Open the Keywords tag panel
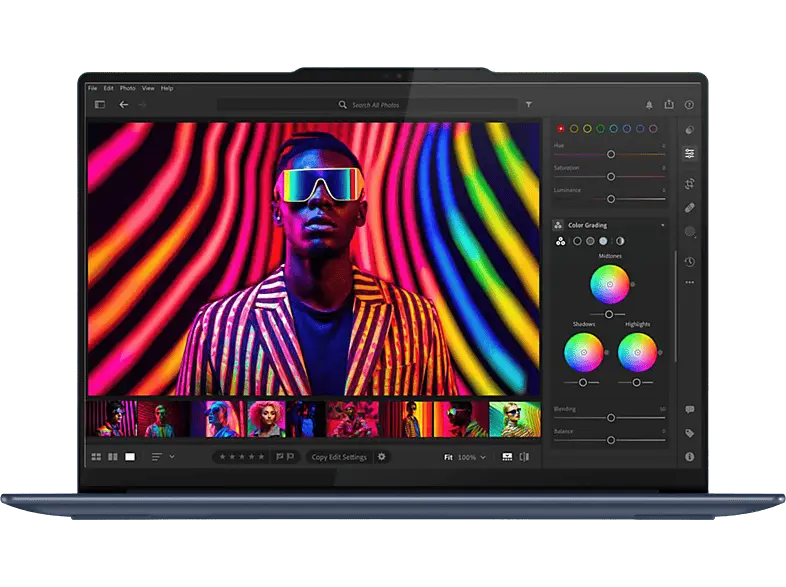Image resolution: width=786 pixels, height=587 pixels. tap(689, 433)
